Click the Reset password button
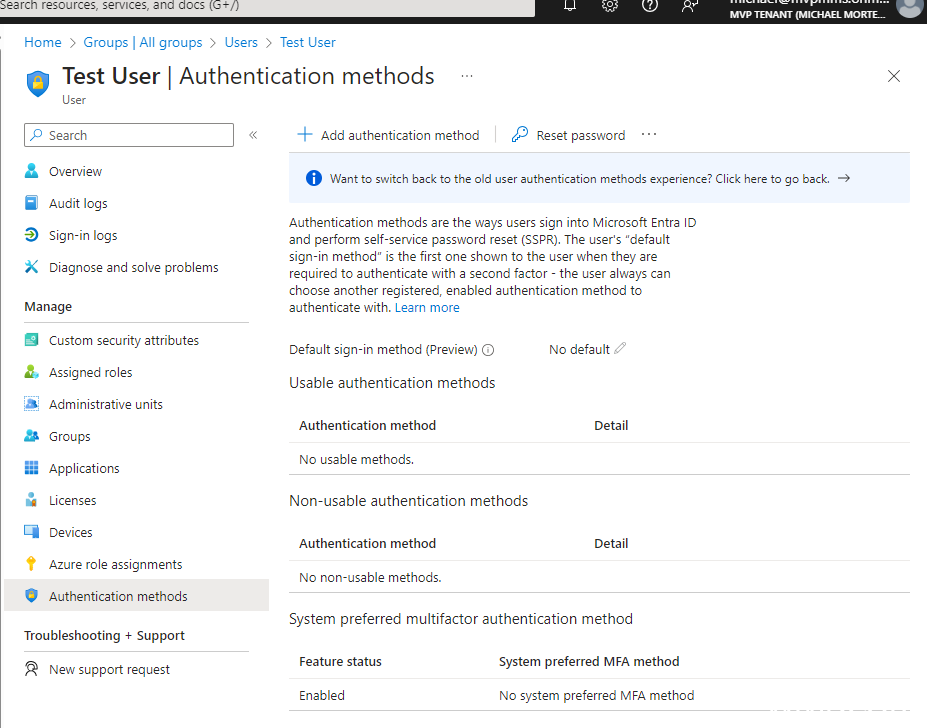Image resolution: width=927 pixels, height=728 pixels. tap(568, 135)
